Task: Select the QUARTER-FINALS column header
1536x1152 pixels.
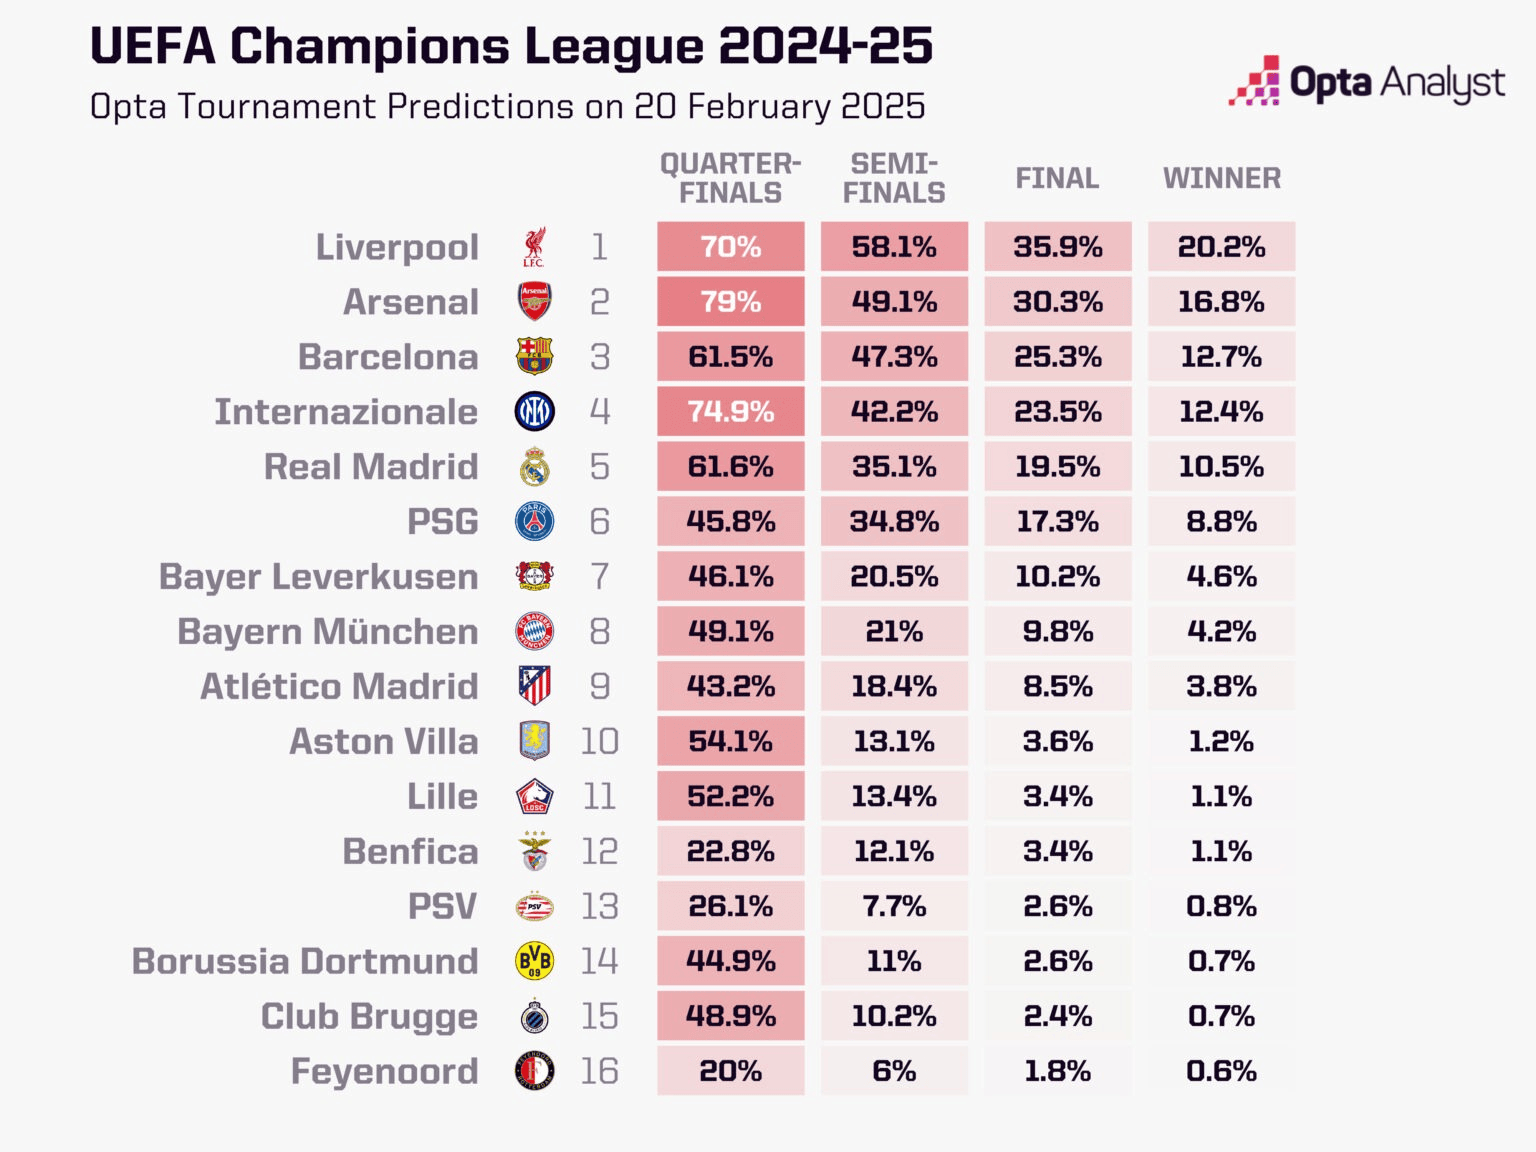Action: (730, 178)
